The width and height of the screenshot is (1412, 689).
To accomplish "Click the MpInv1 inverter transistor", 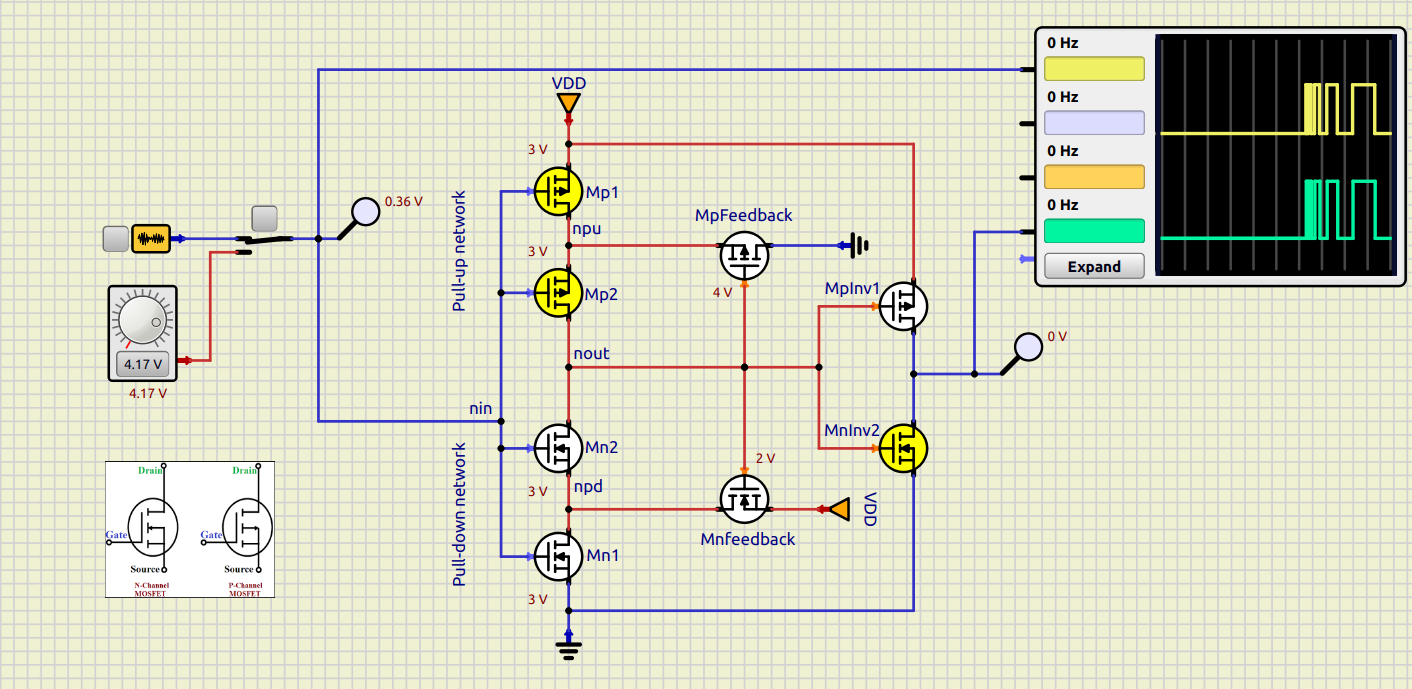I will 903,306.
